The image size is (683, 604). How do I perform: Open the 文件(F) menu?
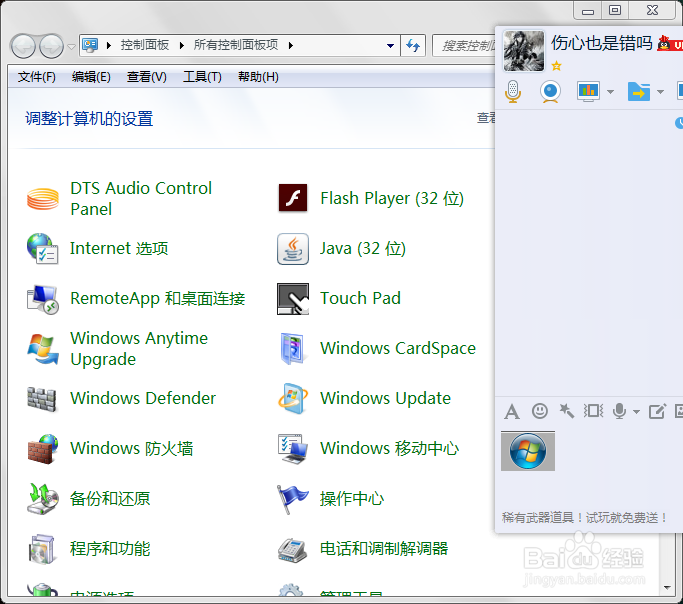click(x=37, y=77)
